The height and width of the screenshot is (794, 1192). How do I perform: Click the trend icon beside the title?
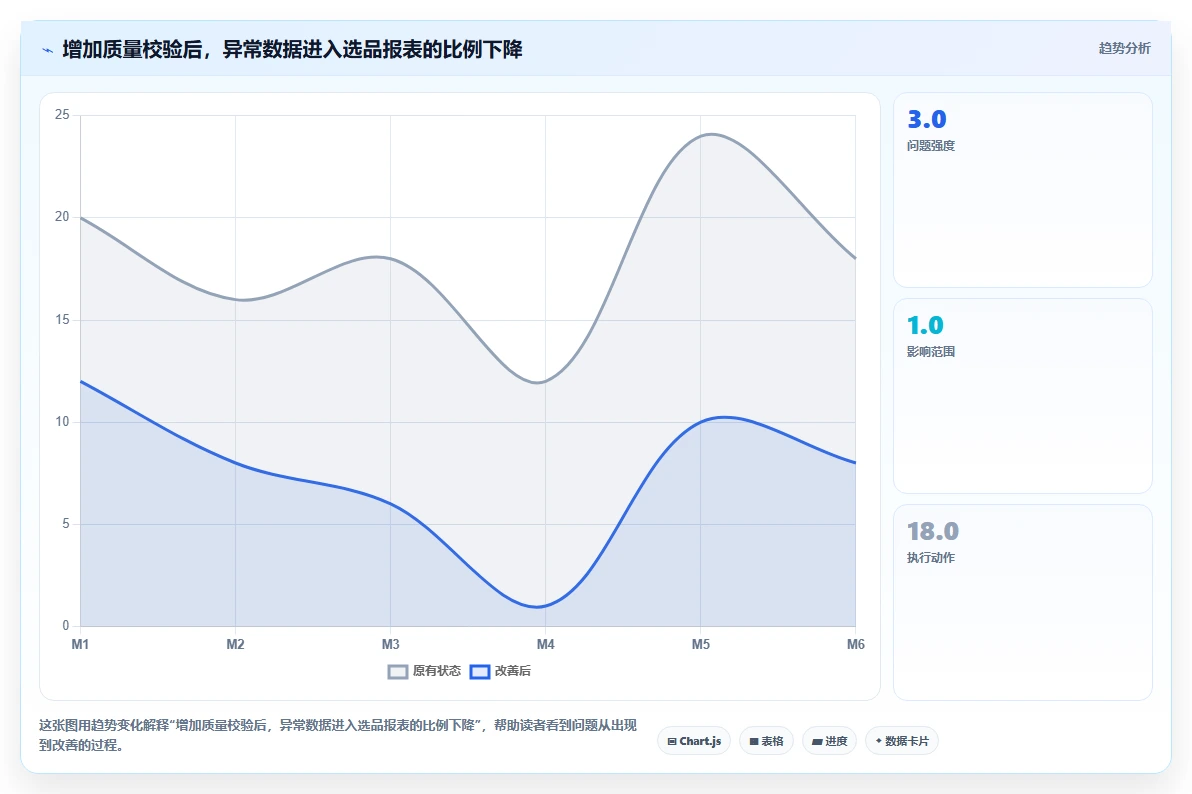point(47,50)
